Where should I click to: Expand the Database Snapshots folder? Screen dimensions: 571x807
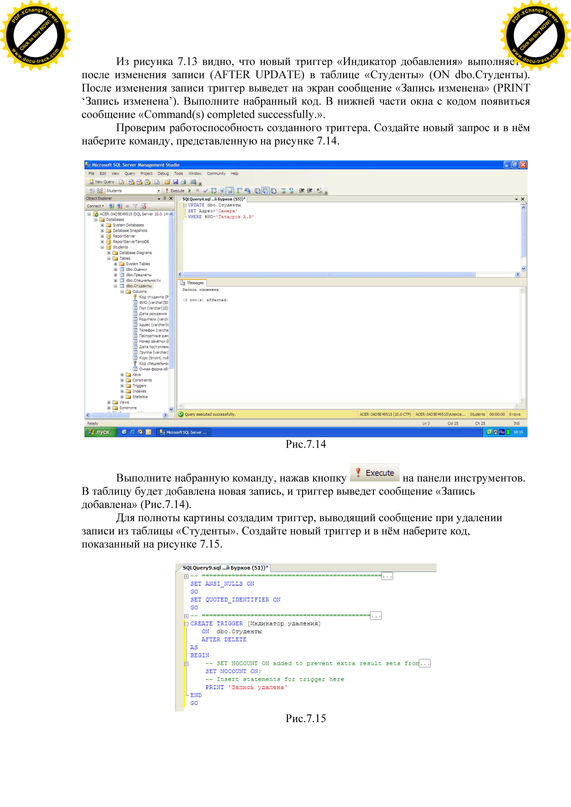(x=102, y=231)
